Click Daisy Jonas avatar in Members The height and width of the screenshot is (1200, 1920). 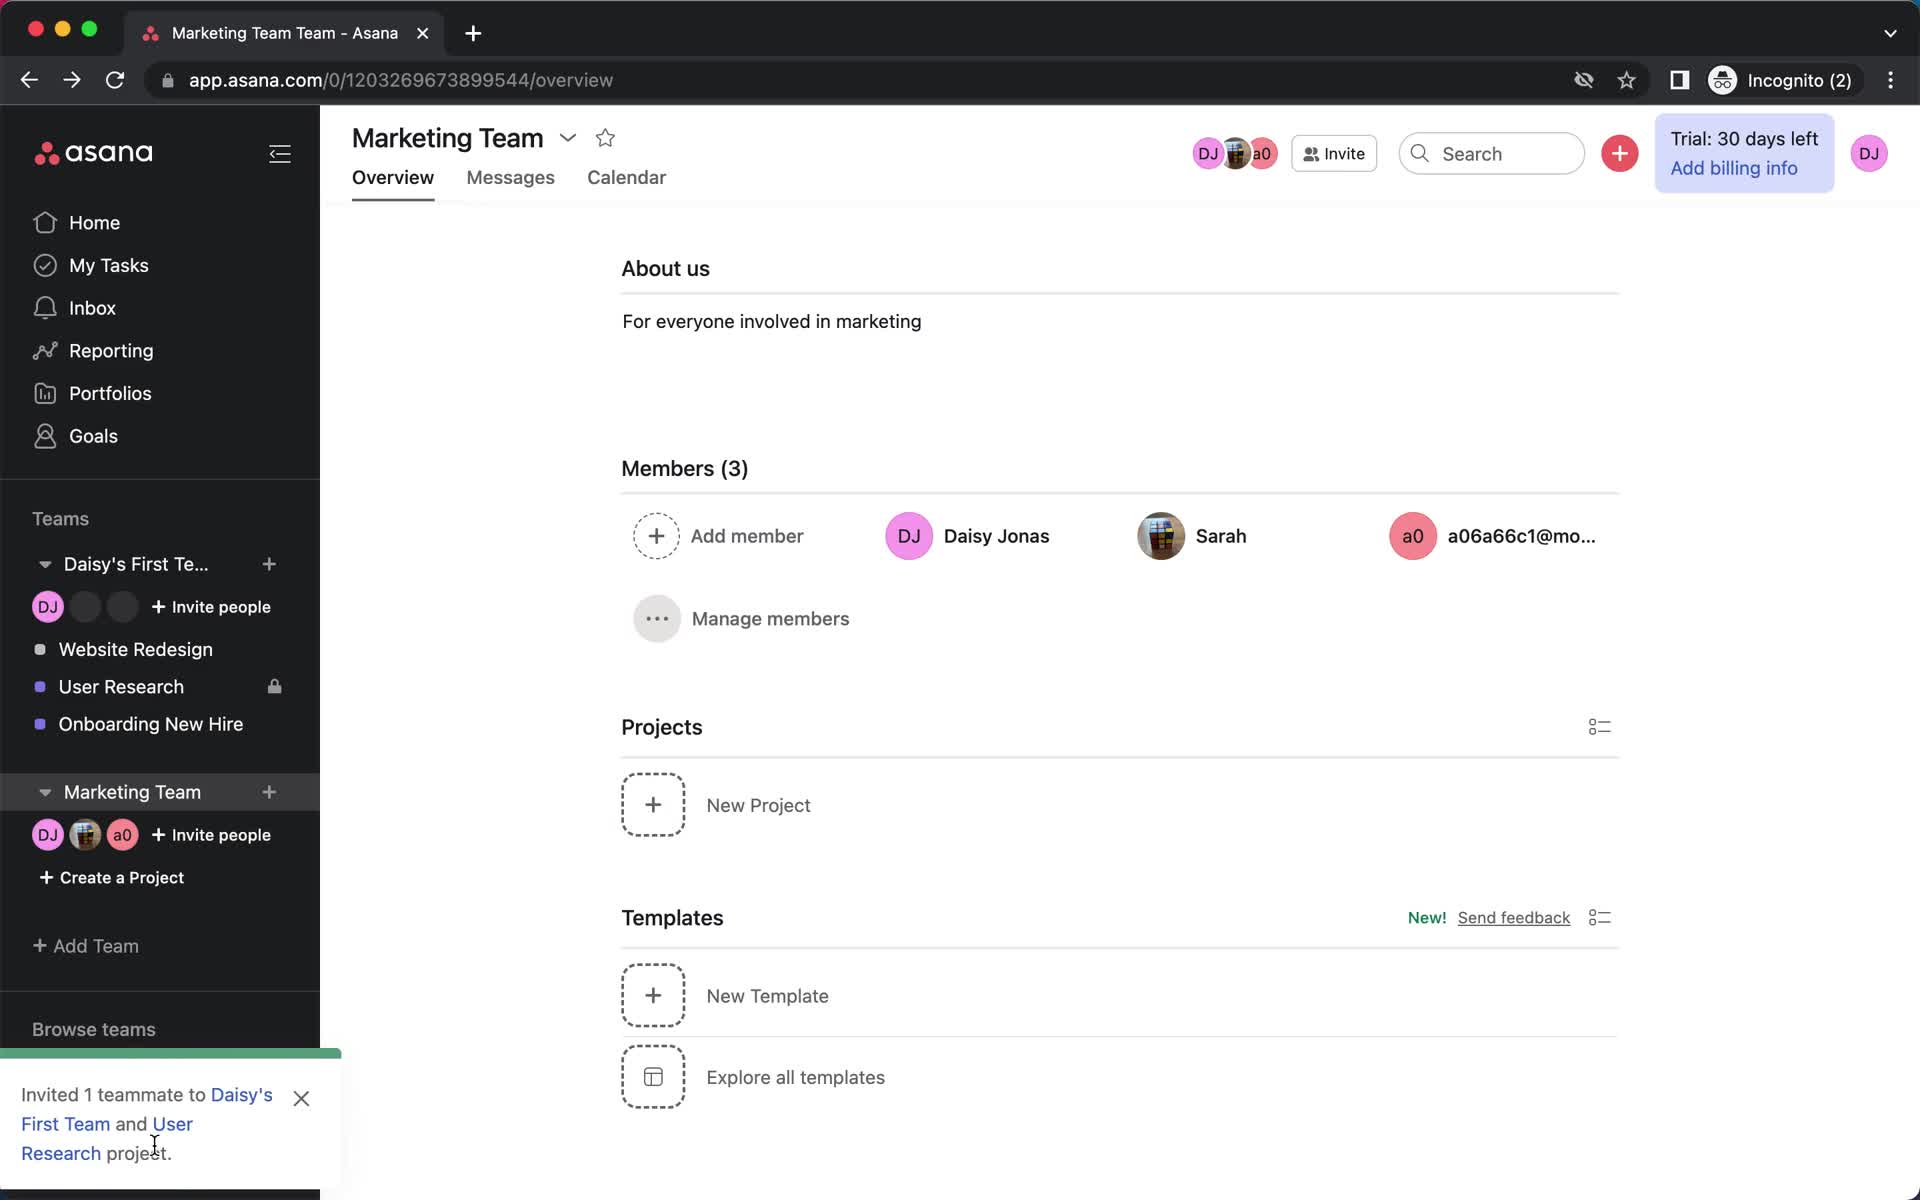(x=909, y=536)
